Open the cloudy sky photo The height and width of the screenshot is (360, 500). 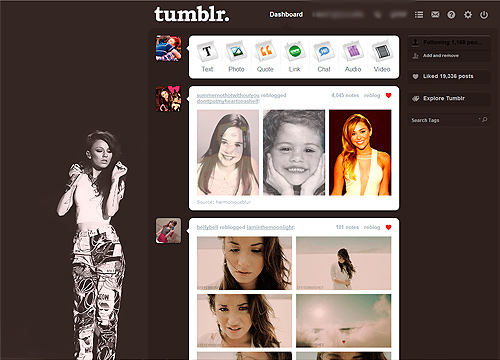(344, 321)
